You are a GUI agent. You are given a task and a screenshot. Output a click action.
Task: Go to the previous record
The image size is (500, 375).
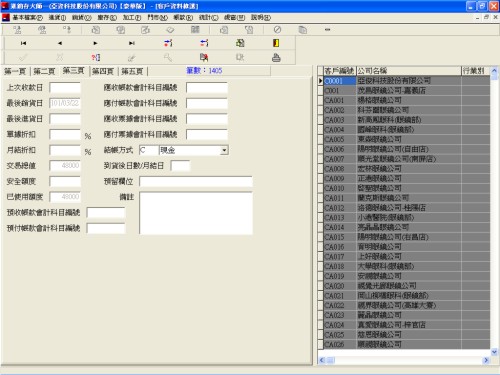pyautogui.click(x=60, y=43)
